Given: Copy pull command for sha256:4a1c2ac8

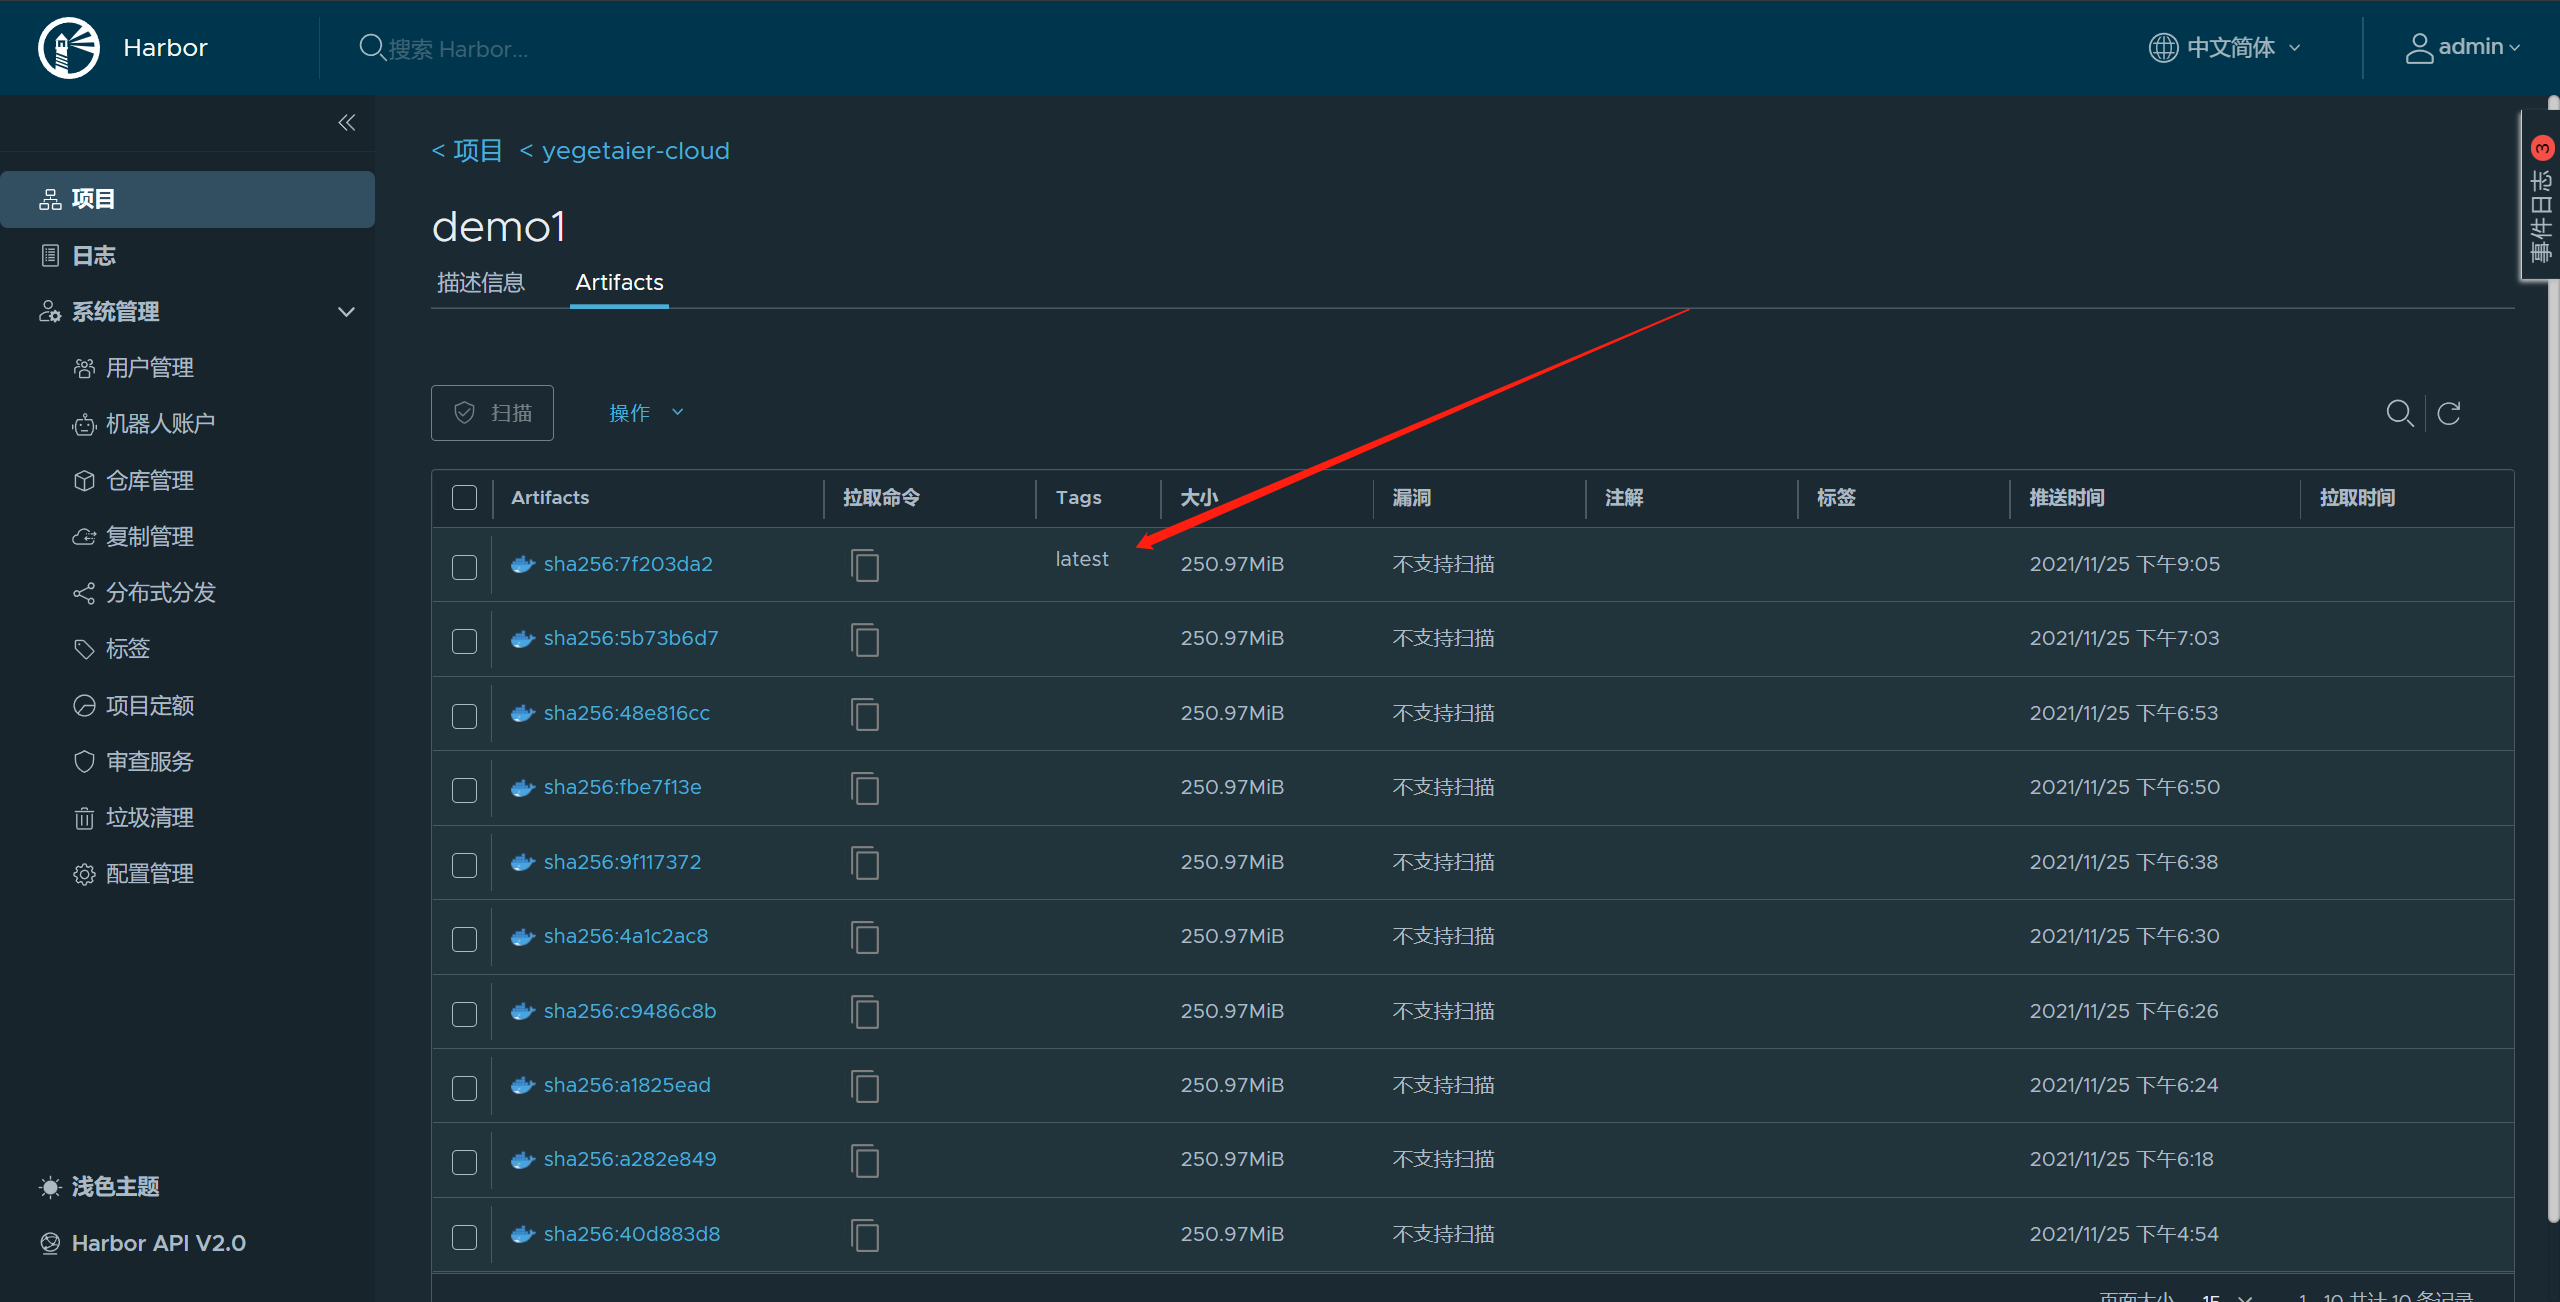Looking at the screenshot, I should pos(865,937).
